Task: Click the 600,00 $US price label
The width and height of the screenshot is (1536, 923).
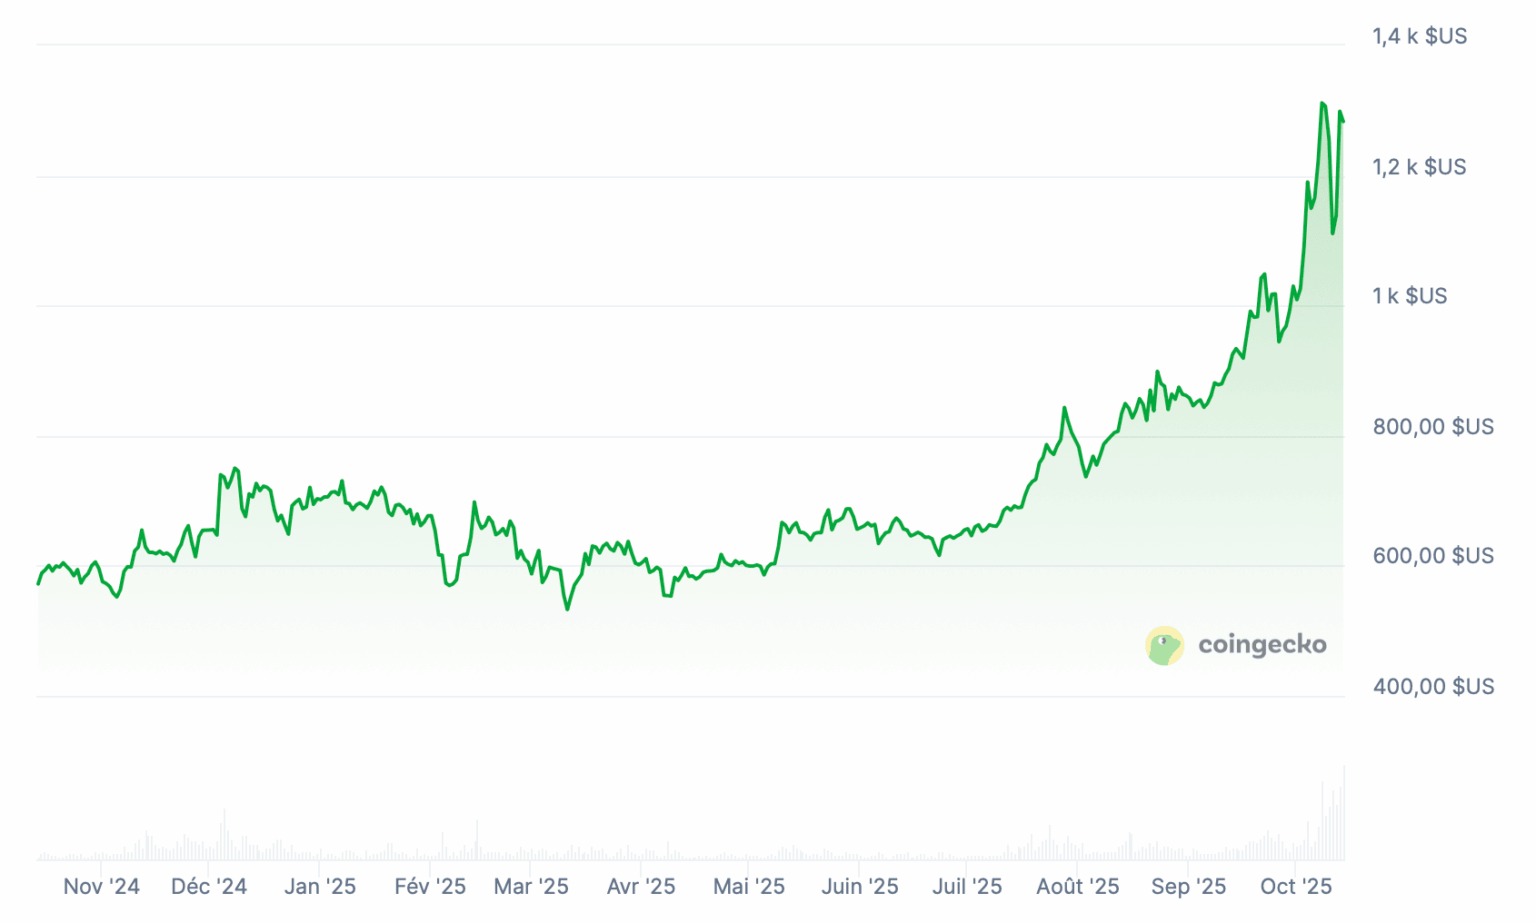Action: coord(1433,556)
